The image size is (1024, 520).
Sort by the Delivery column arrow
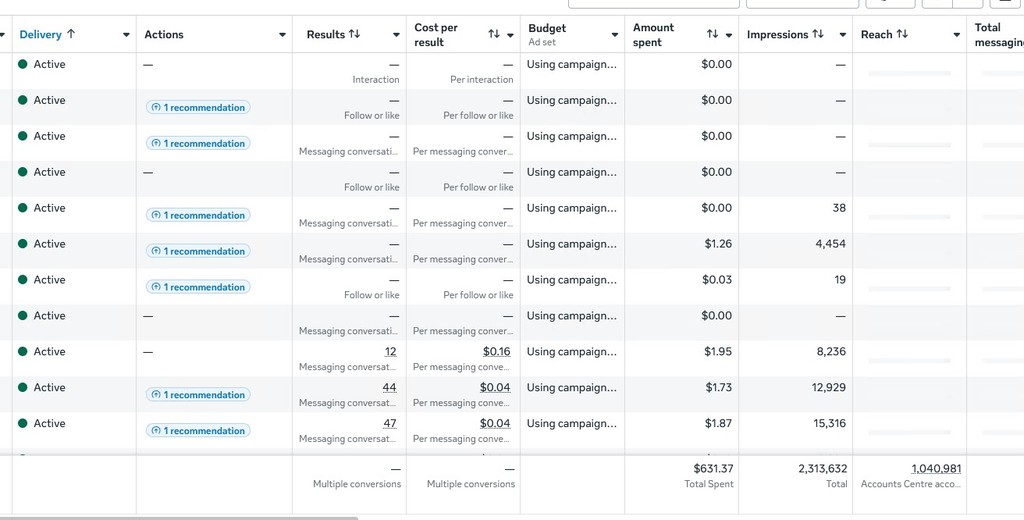pyautogui.click(x=71, y=34)
